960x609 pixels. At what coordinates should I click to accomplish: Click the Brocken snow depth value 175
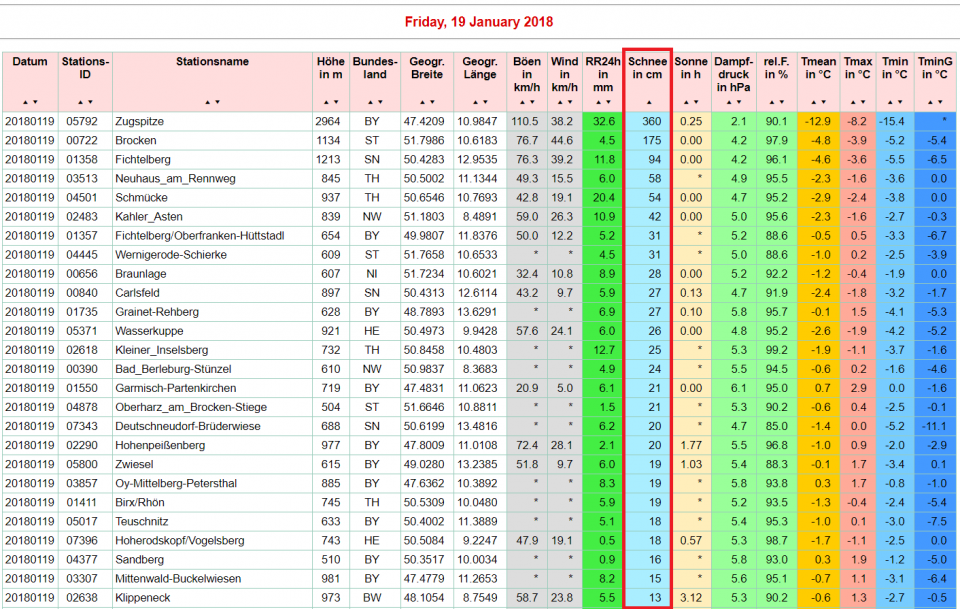(650, 140)
